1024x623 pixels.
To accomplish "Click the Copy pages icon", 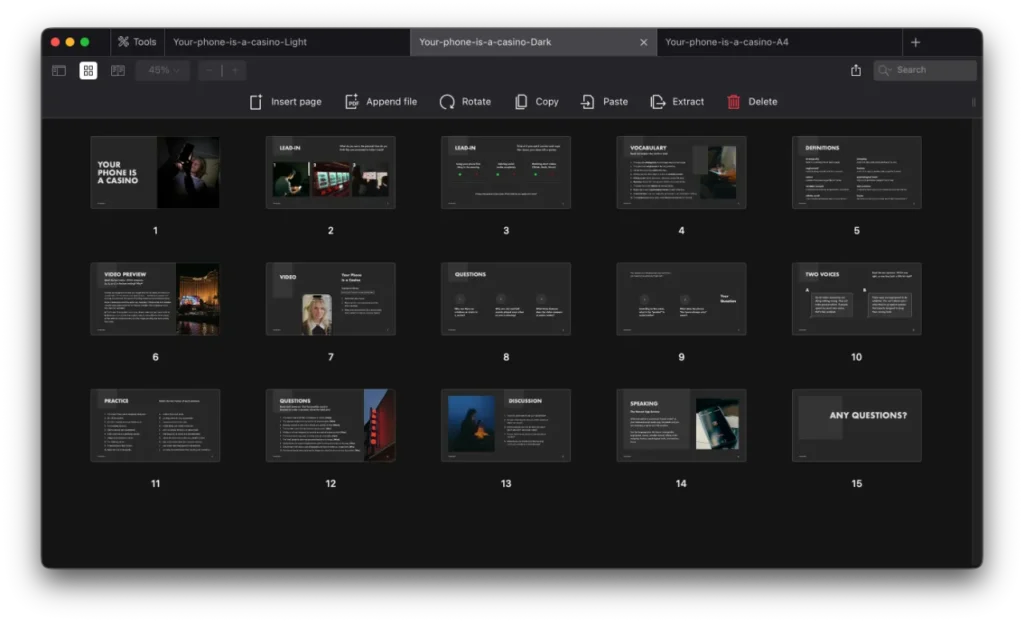I will (x=521, y=102).
